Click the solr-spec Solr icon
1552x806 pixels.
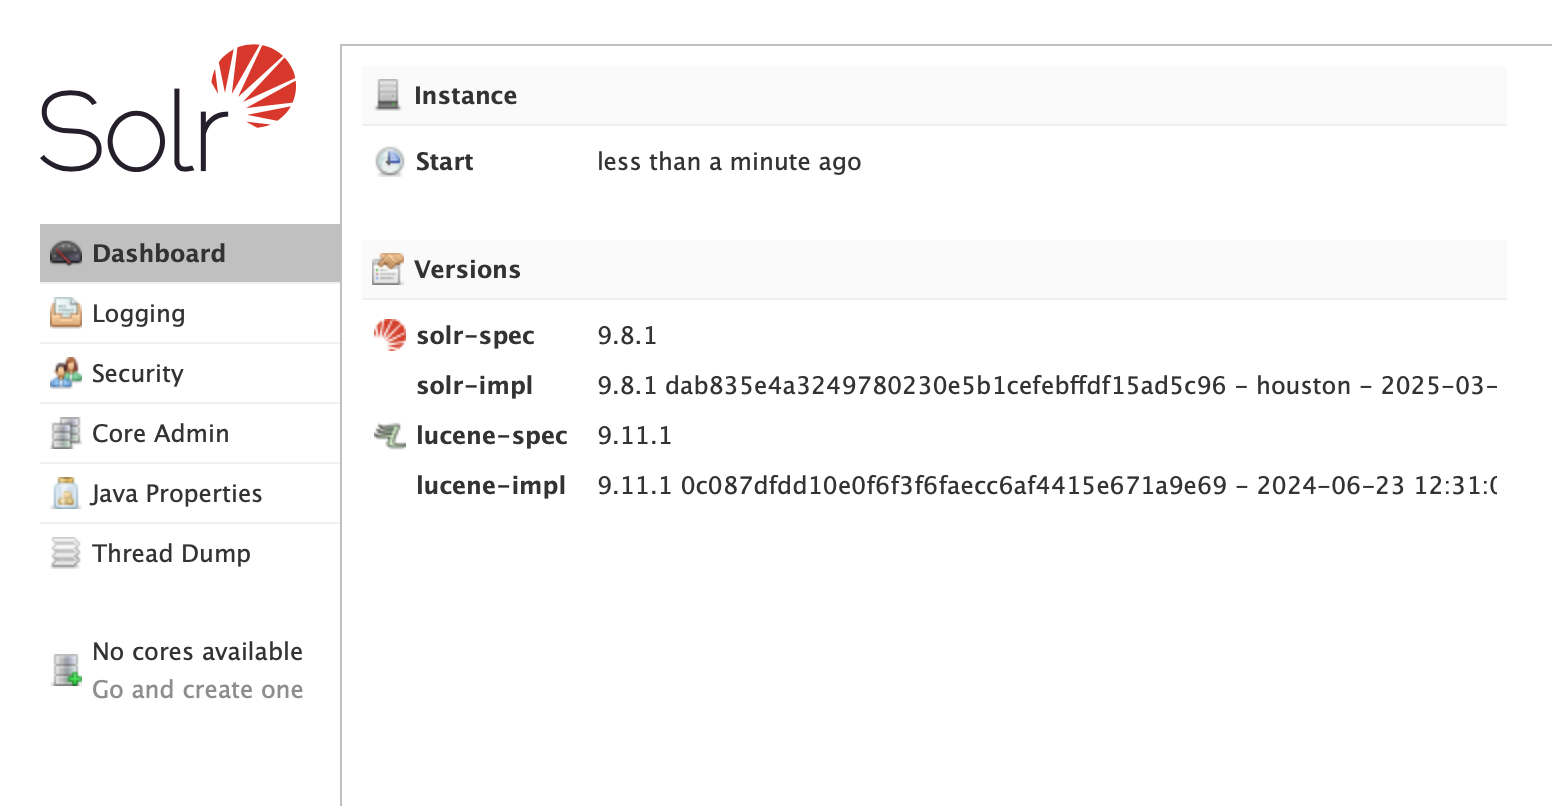(389, 335)
